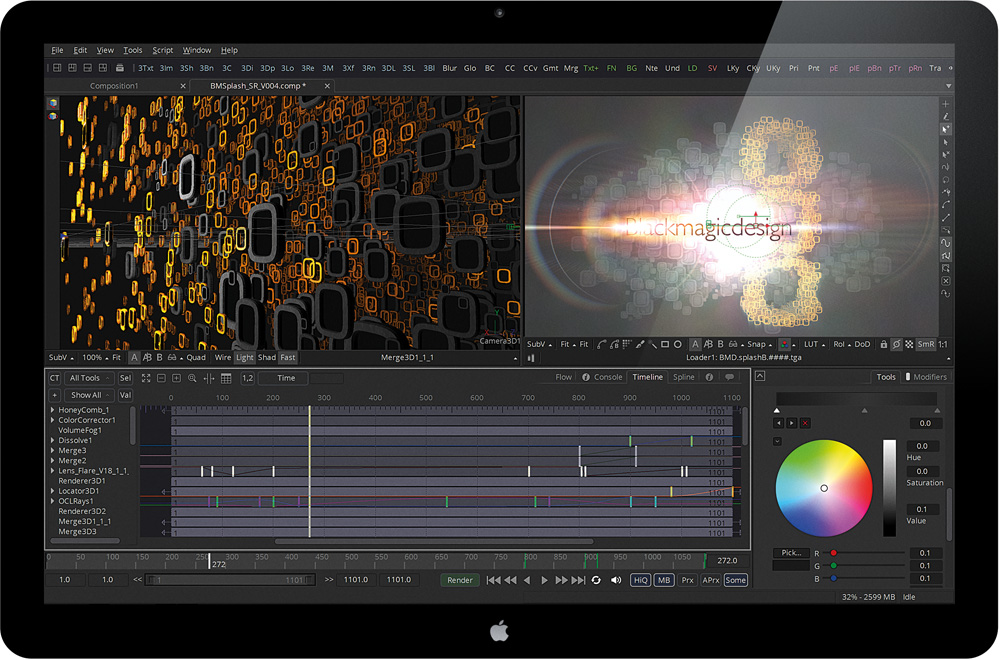The image size is (1000, 660).
Task: Switch to the Flow tab
Action: (564, 378)
